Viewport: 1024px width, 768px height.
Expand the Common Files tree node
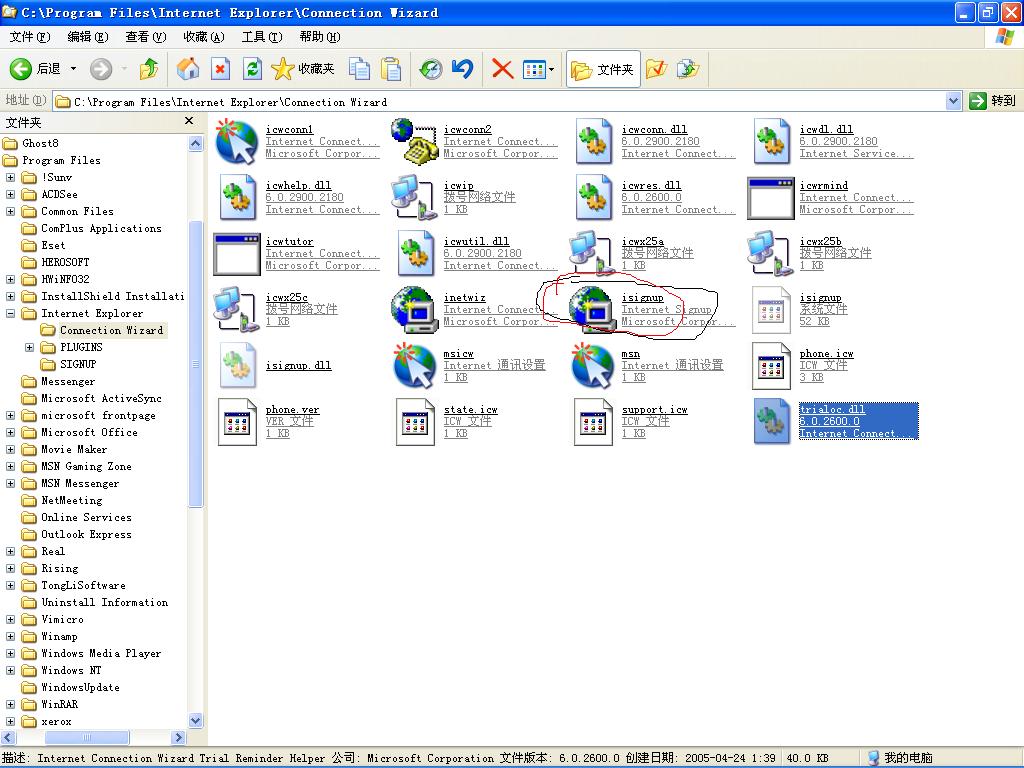(x=10, y=212)
